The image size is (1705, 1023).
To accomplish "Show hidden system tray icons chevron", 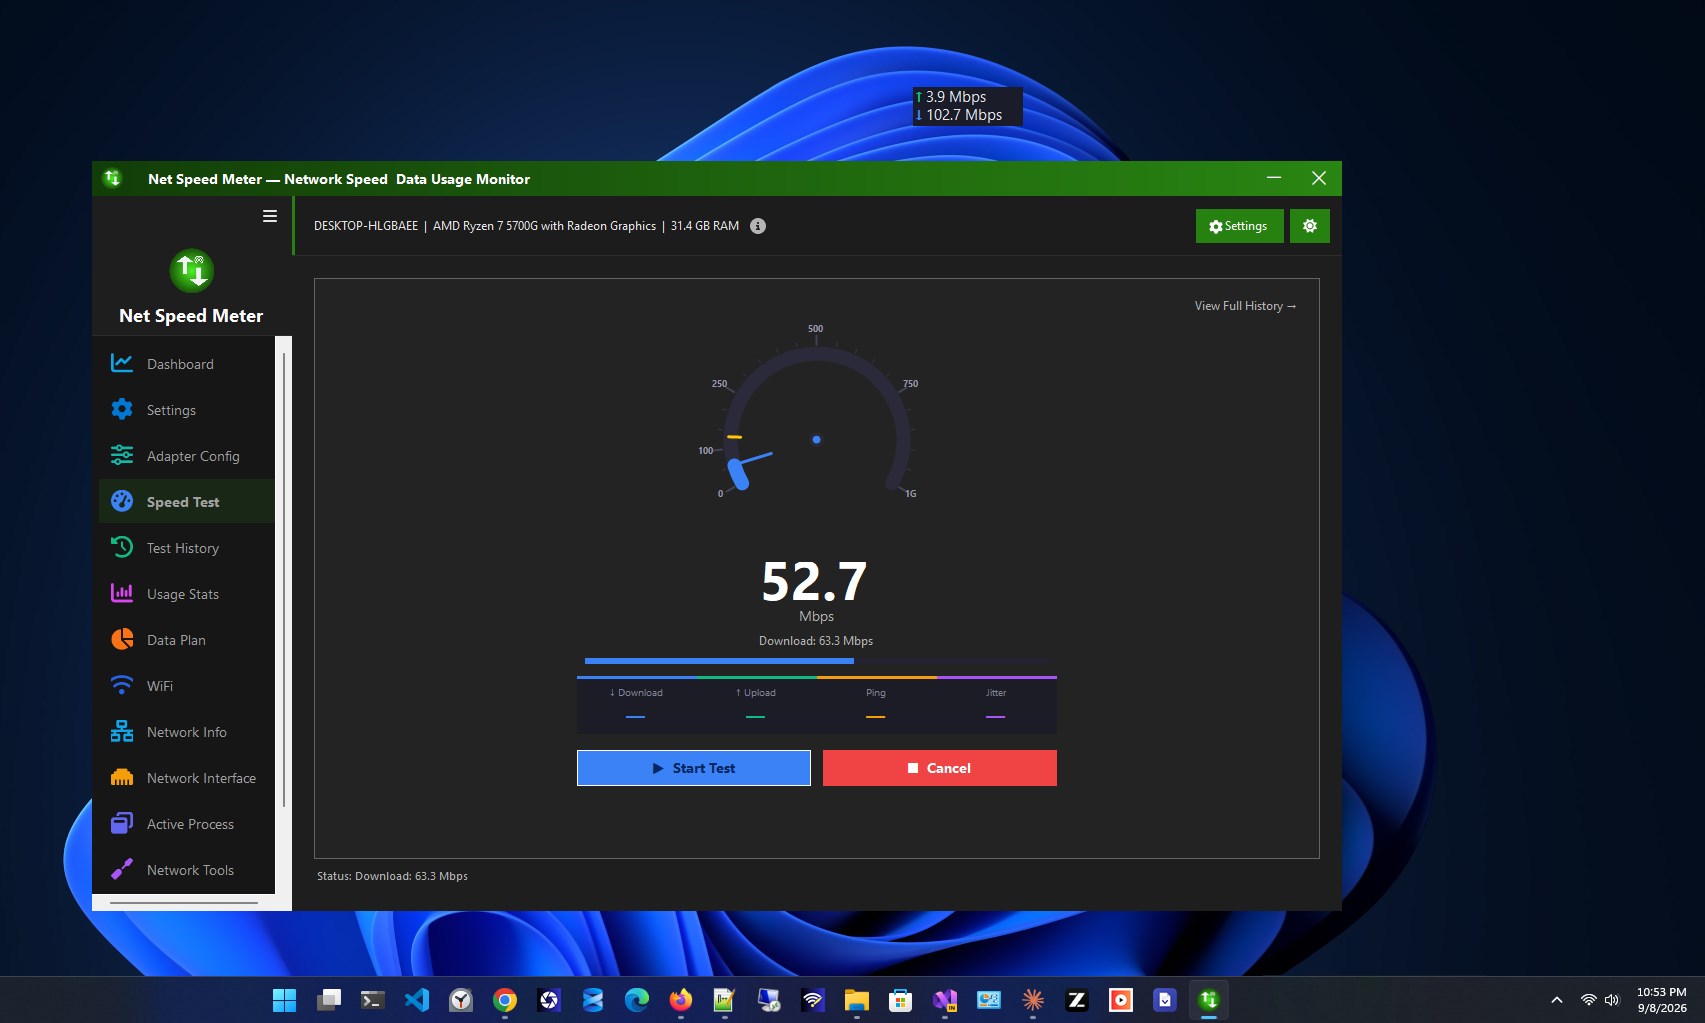I will point(1557,1000).
